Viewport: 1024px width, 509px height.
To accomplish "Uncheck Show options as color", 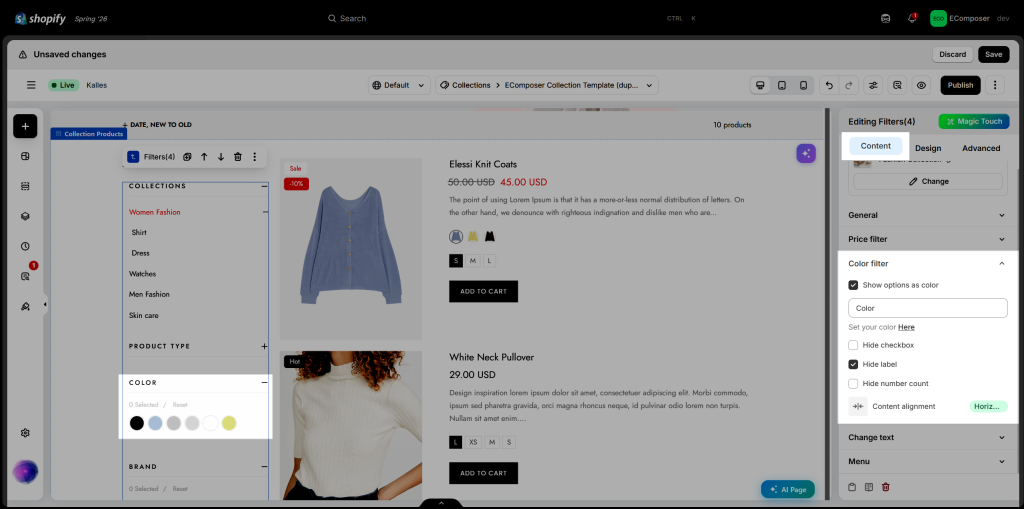I will click(x=853, y=285).
